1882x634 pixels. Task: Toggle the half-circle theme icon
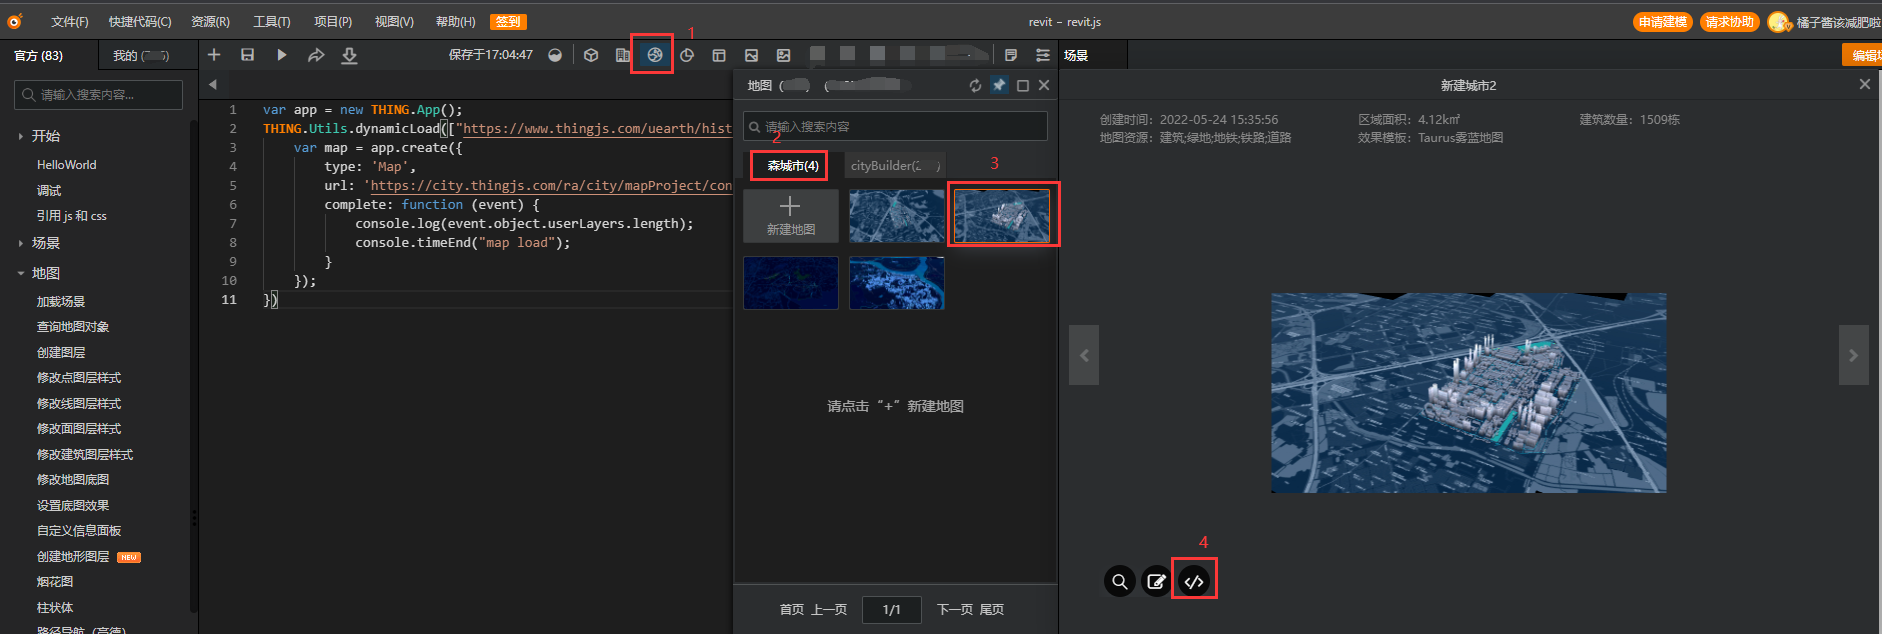pyautogui.click(x=555, y=55)
